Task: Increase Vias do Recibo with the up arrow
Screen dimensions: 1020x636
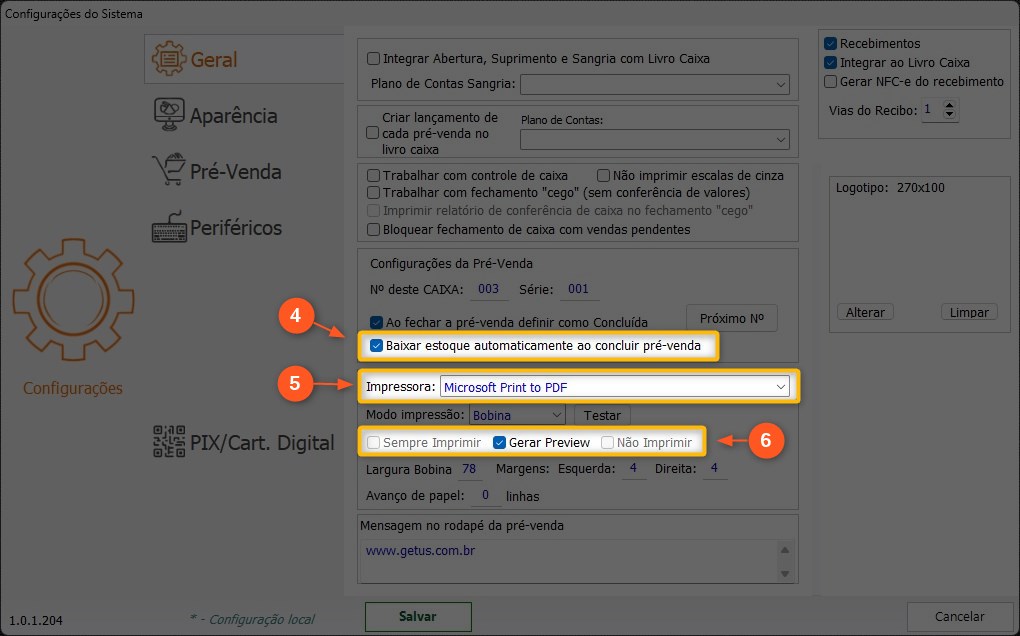Action: pos(949,105)
